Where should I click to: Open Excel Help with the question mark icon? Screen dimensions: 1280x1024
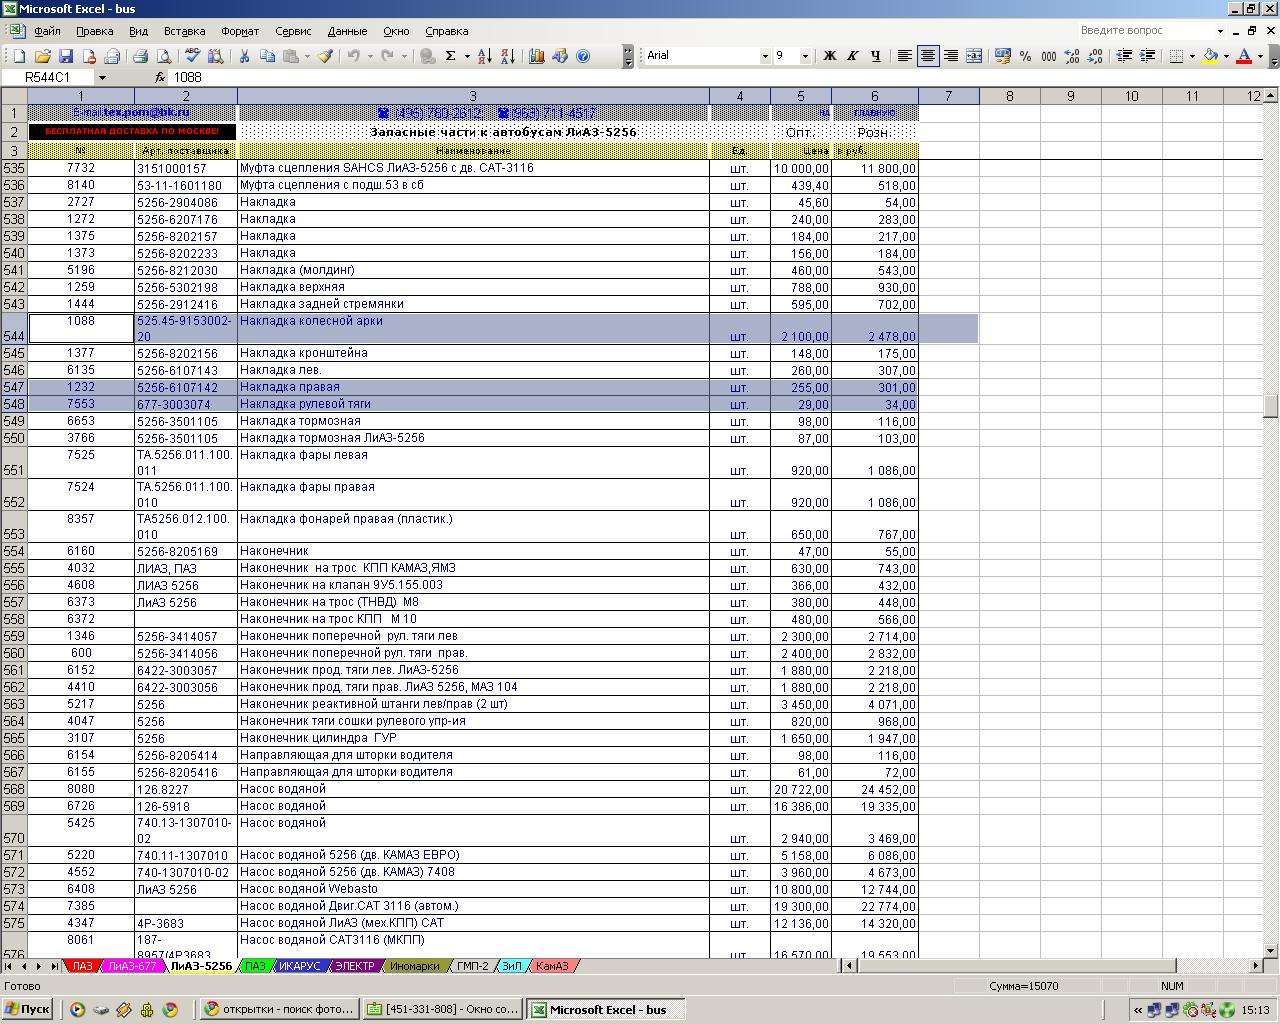(x=583, y=56)
